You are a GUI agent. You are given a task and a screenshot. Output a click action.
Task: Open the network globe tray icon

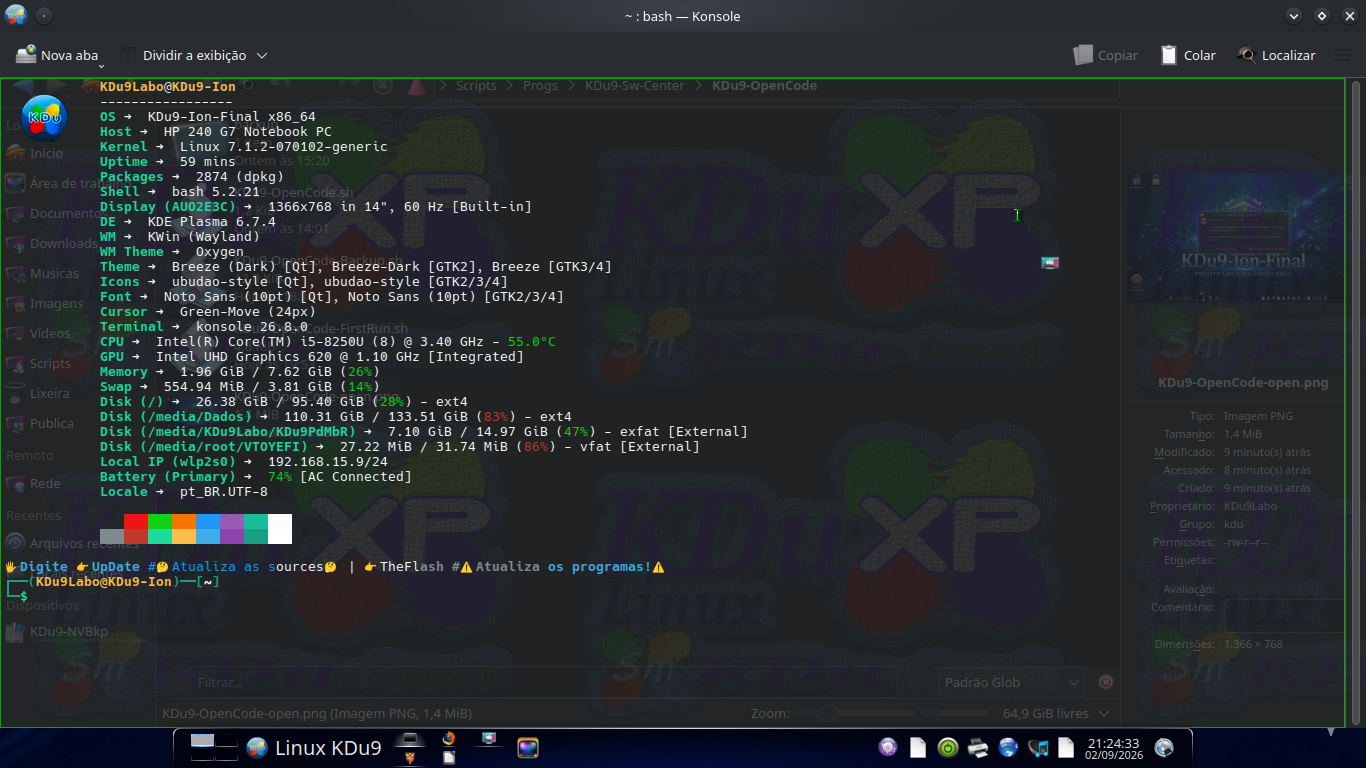click(x=1008, y=747)
